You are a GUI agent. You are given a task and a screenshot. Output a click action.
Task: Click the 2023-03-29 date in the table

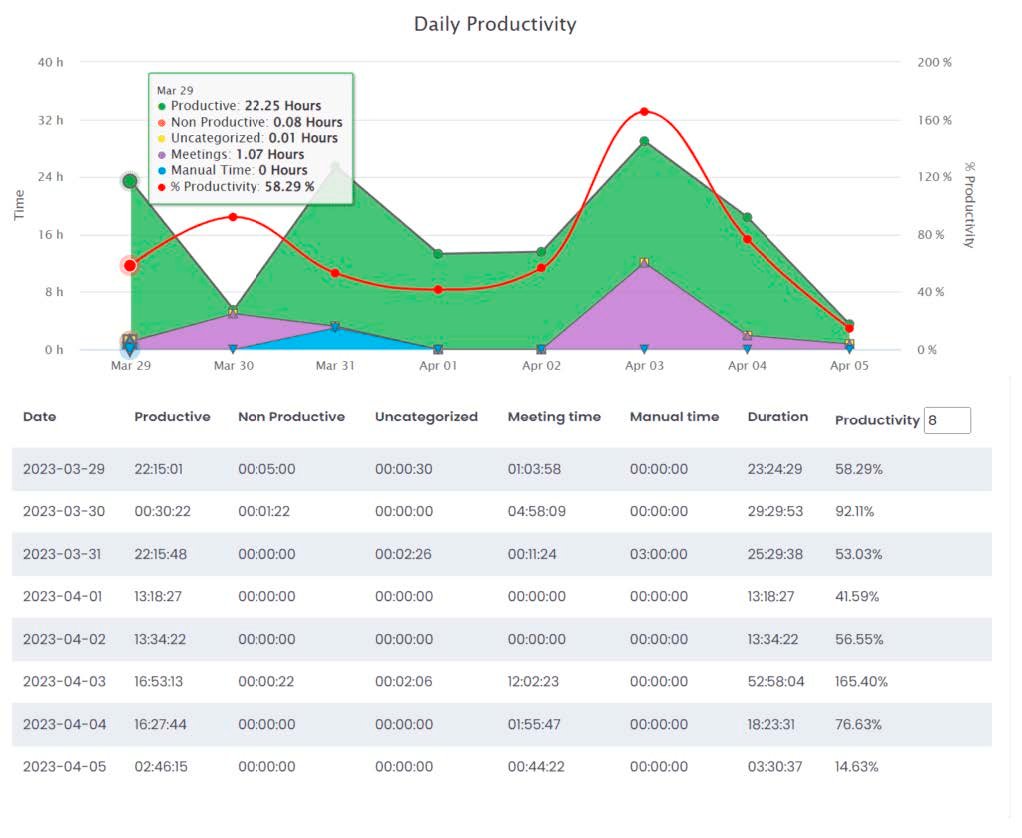point(63,469)
